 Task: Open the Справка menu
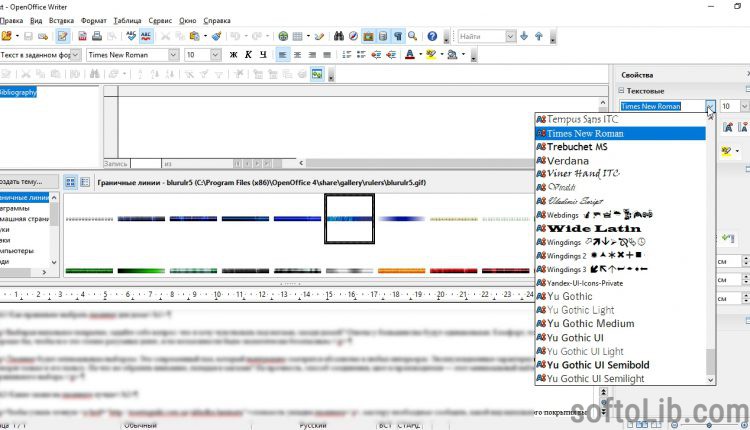click(217, 21)
